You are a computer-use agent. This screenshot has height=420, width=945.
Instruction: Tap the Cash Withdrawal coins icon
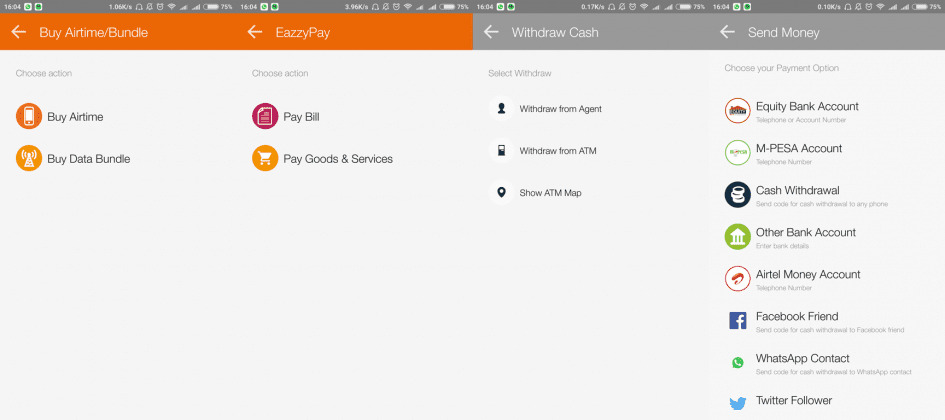pyautogui.click(x=738, y=195)
